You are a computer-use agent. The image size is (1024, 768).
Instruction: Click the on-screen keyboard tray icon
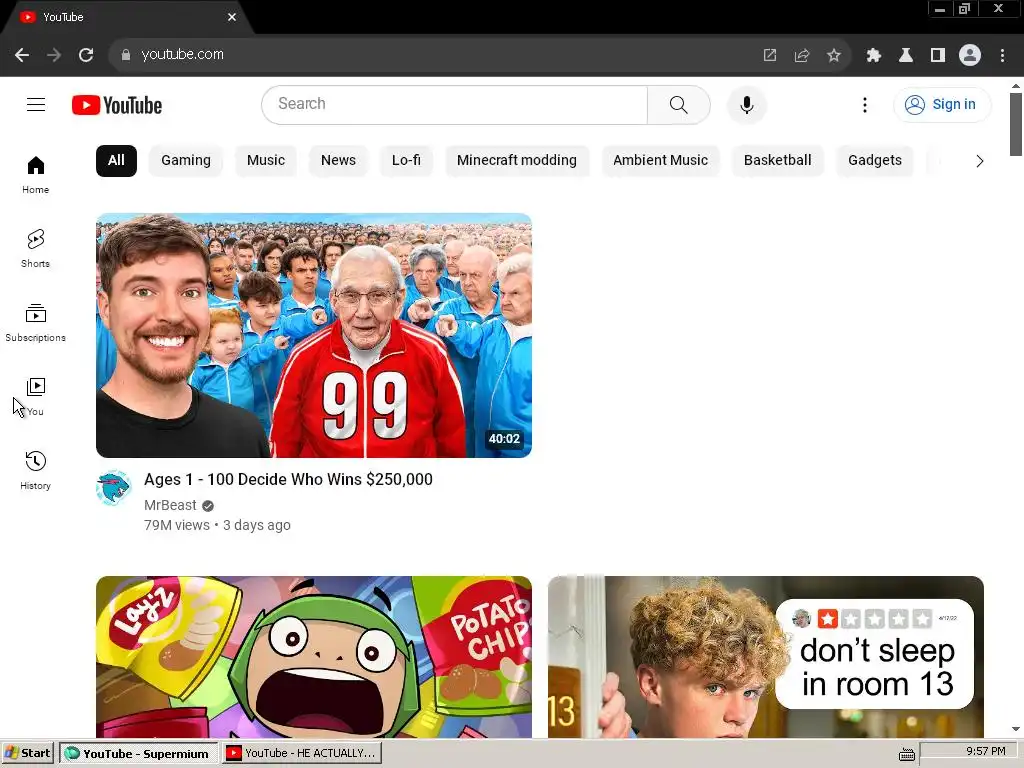click(906, 755)
